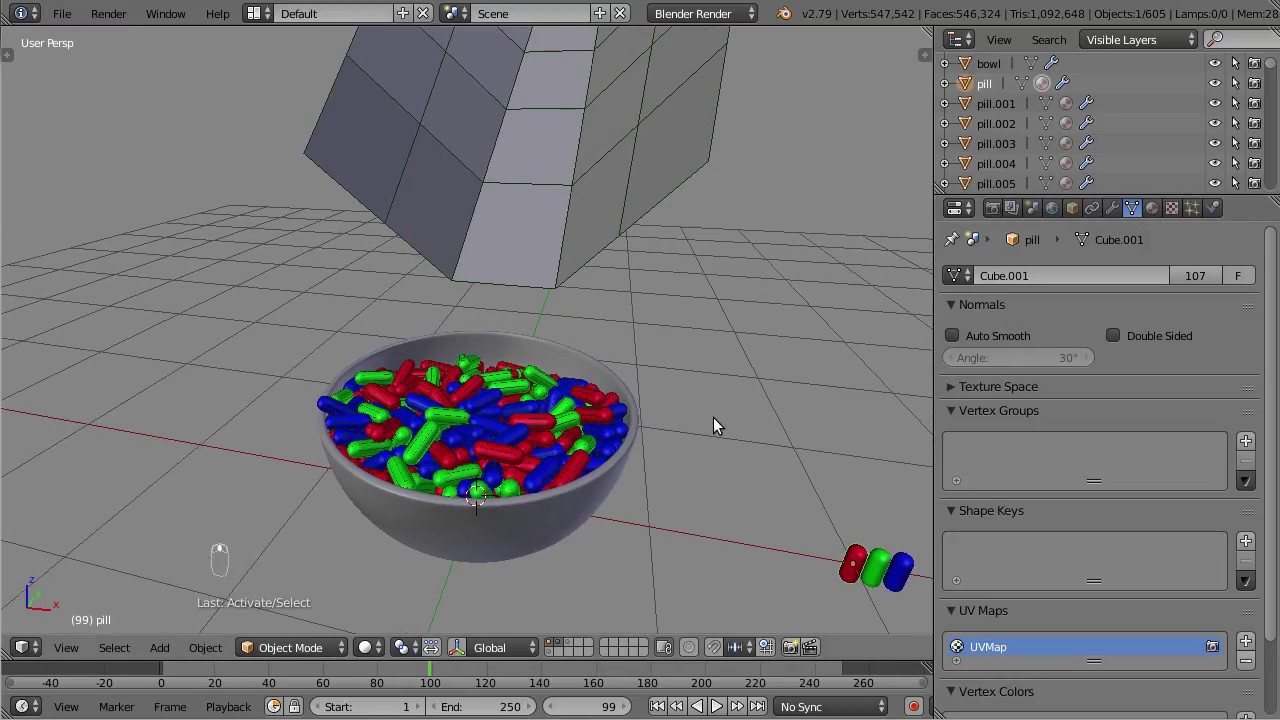Viewport: 1280px width, 720px height.
Task: Click the Angle slider in Normals panel
Action: [1020, 357]
